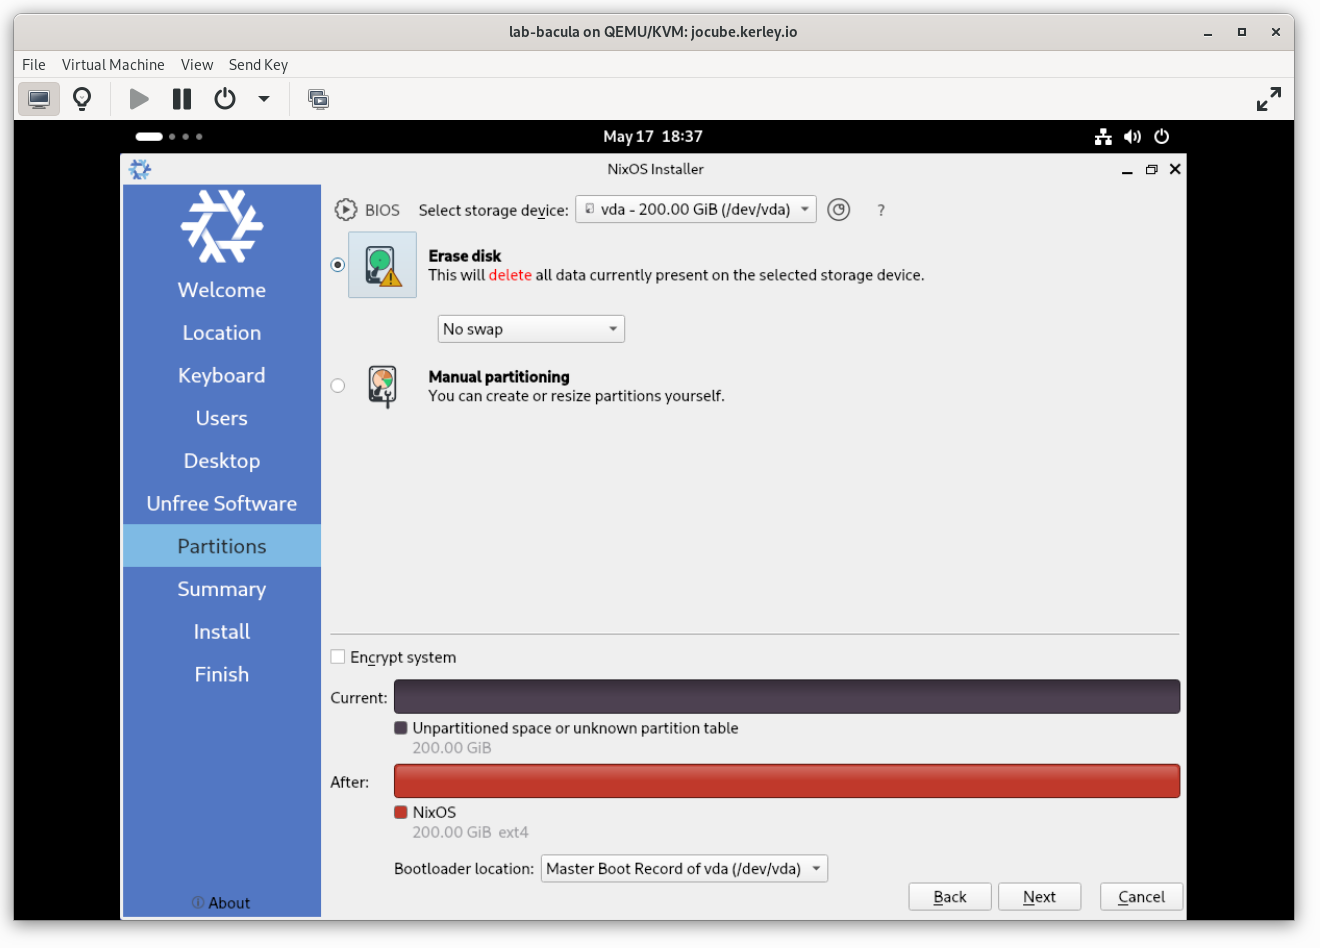Expand the shutdown options arrow
Image resolution: width=1320 pixels, height=948 pixels.
[264, 99]
